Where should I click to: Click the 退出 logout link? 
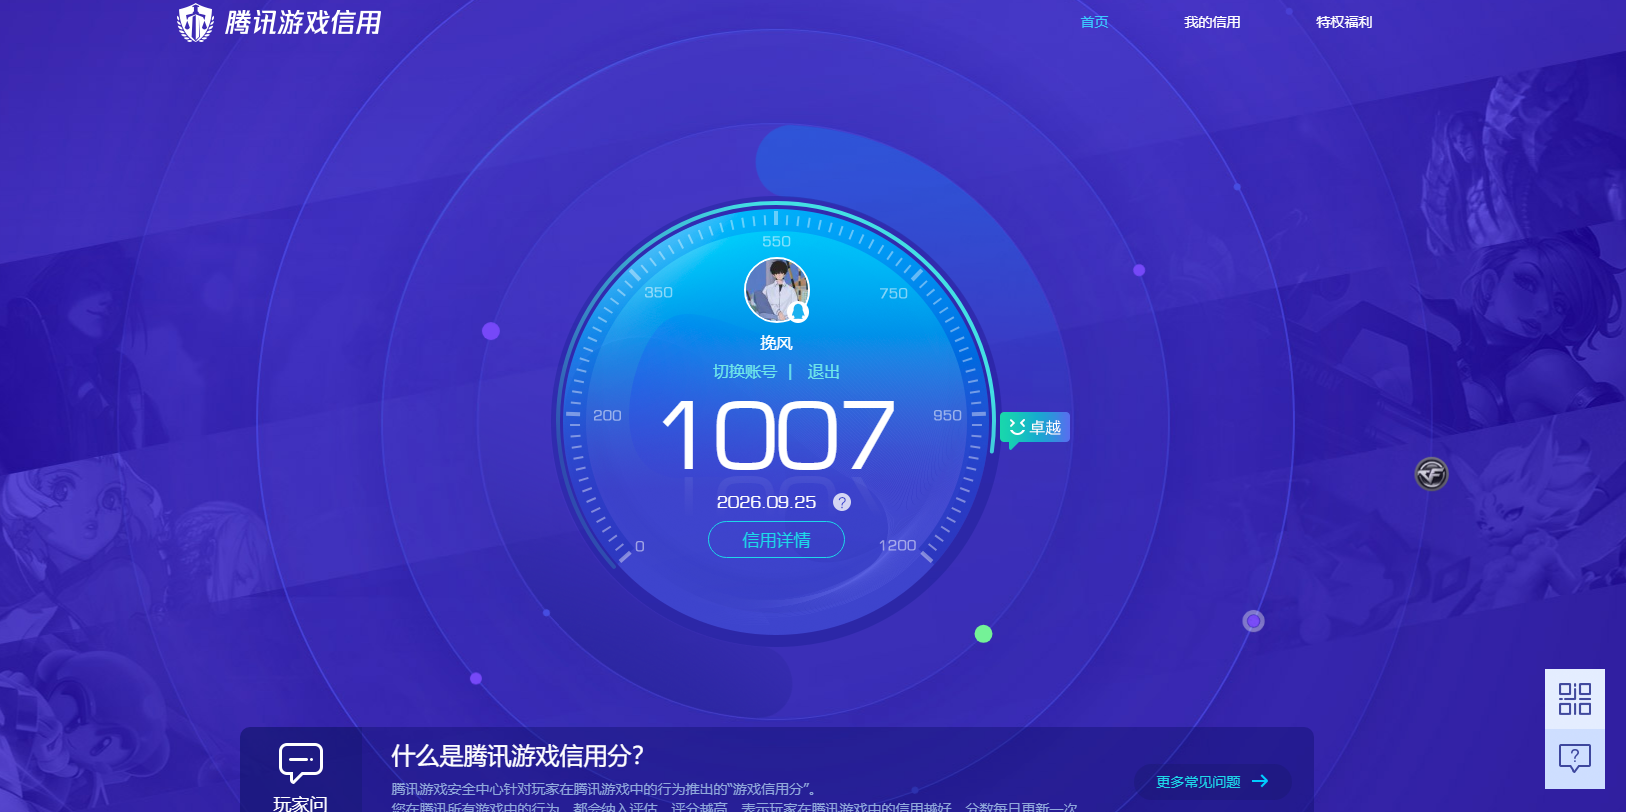tap(823, 372)
